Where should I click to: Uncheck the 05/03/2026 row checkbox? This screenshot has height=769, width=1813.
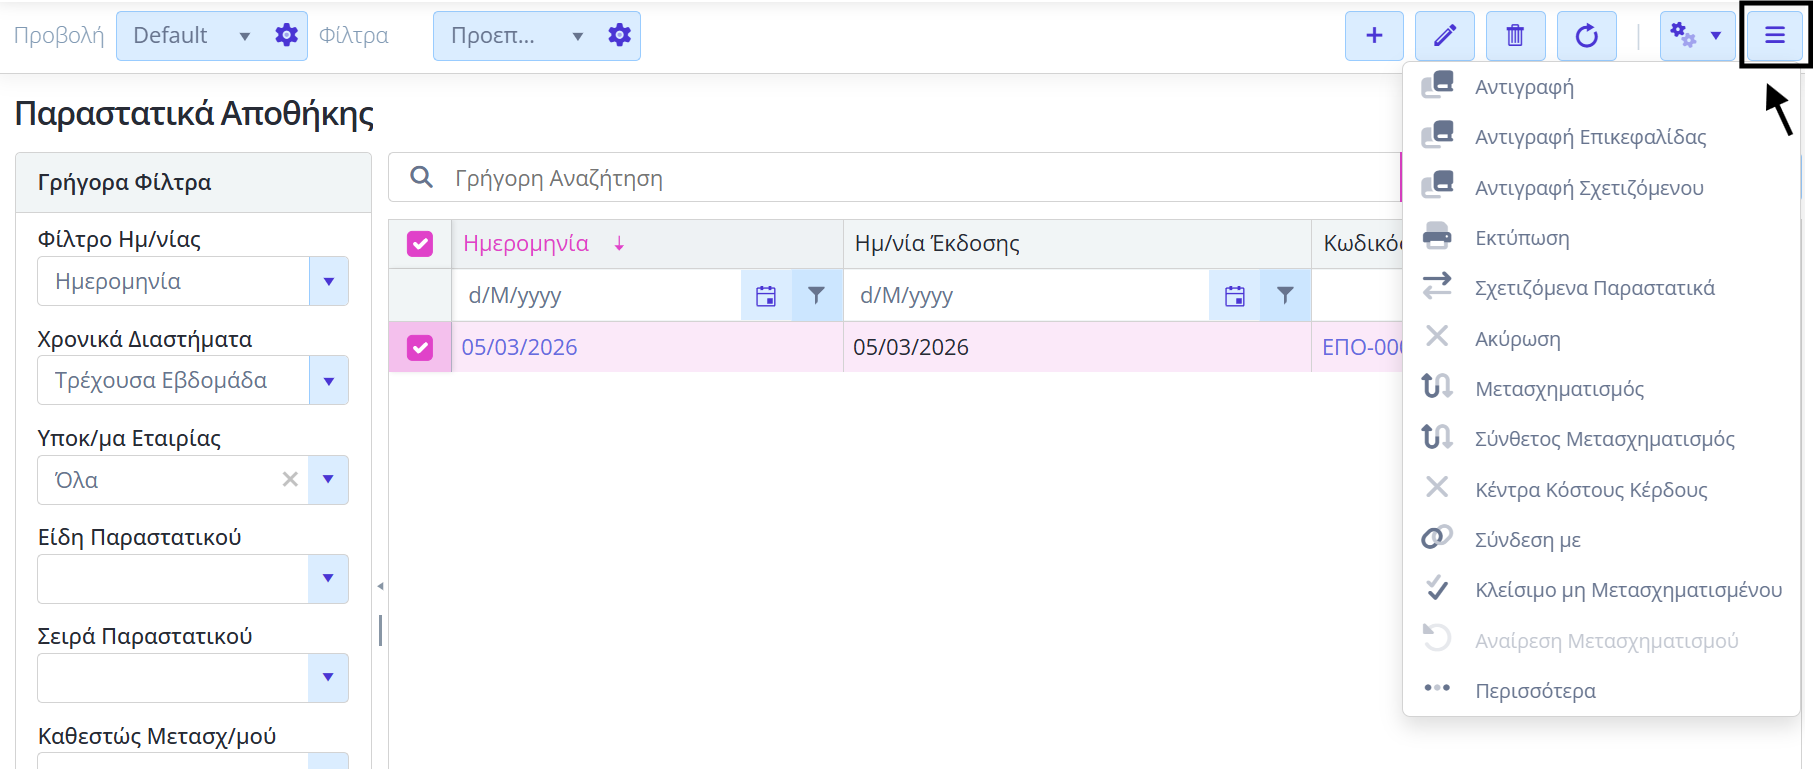(x=420, y=347)
